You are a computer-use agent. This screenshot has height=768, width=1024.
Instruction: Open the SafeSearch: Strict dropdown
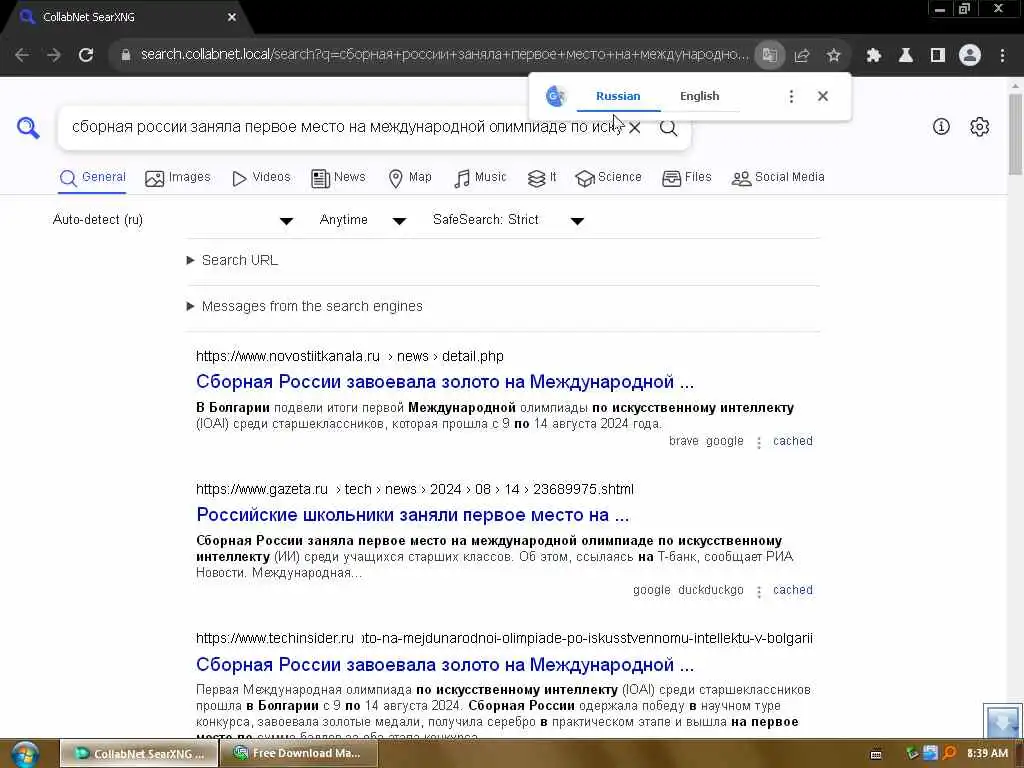(x=508, y=220)
